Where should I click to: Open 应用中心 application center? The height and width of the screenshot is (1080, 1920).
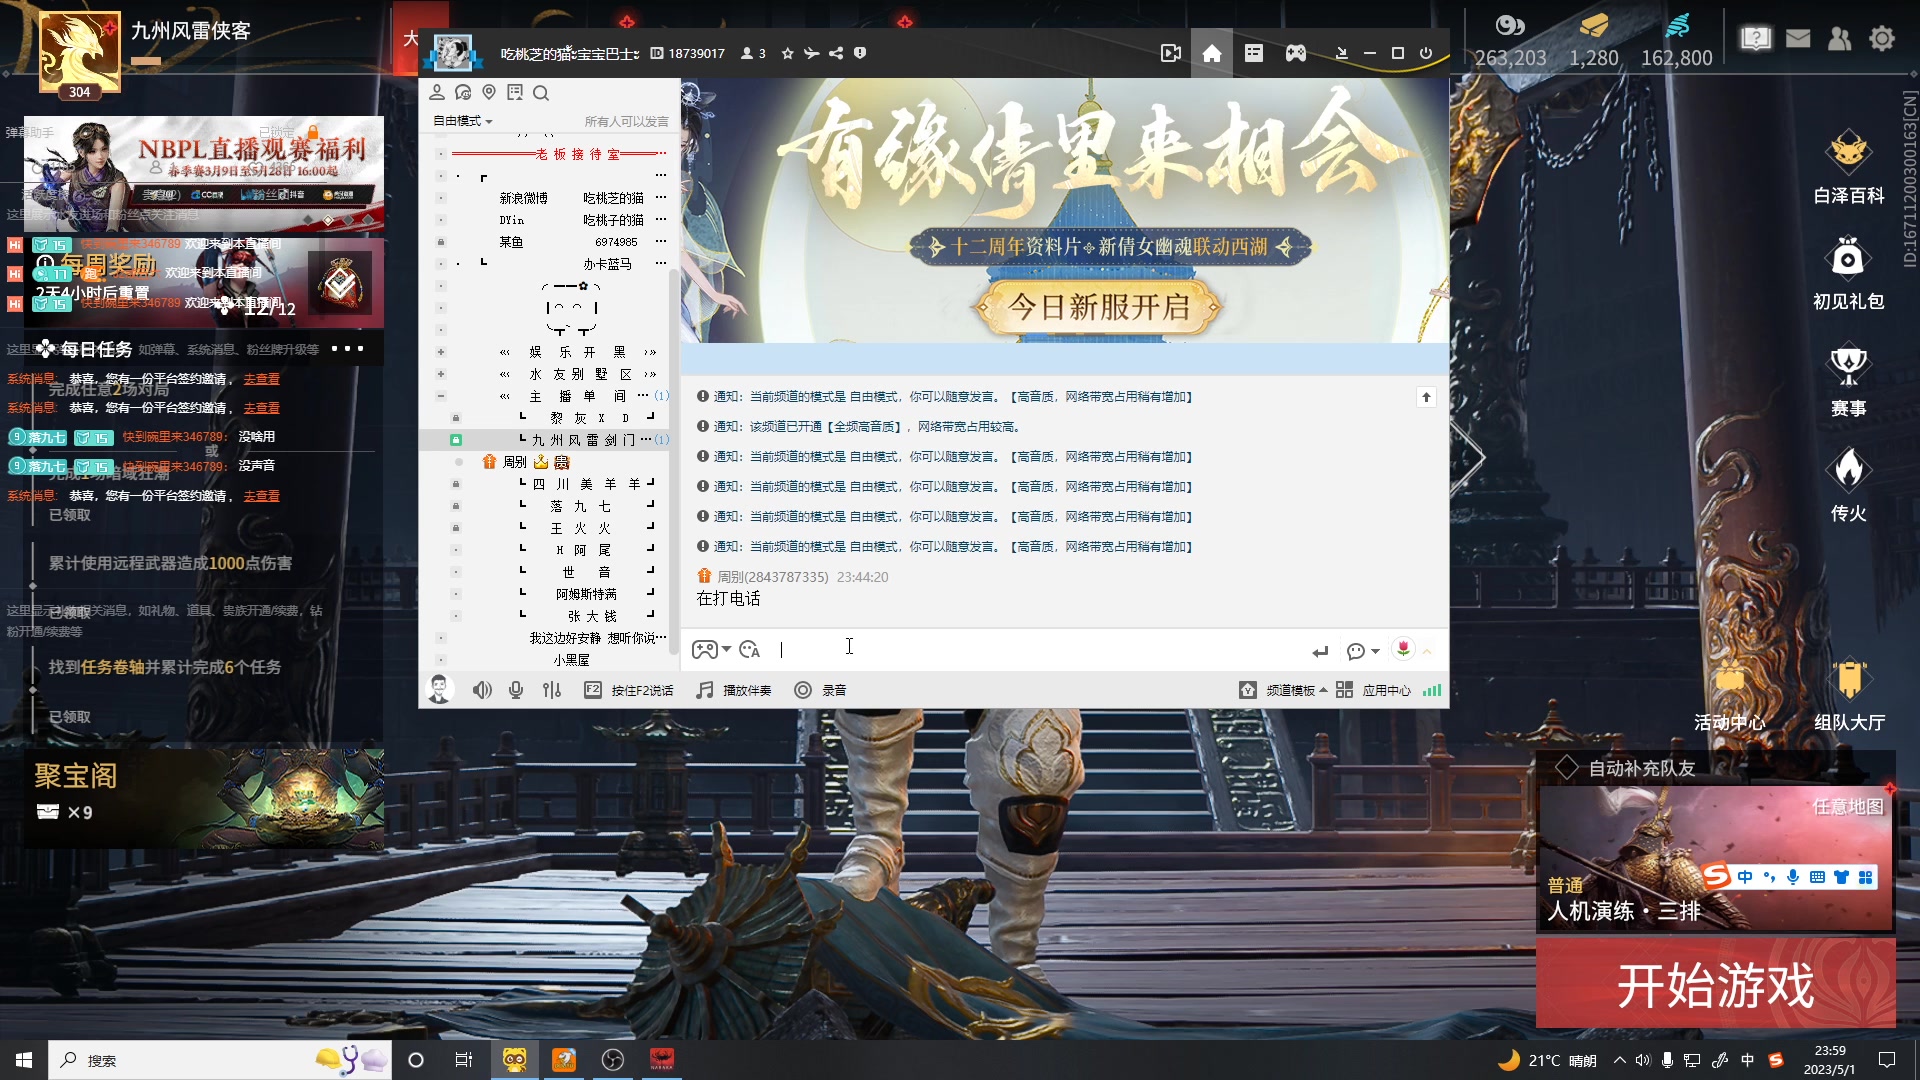click(x=1373, y=690)
